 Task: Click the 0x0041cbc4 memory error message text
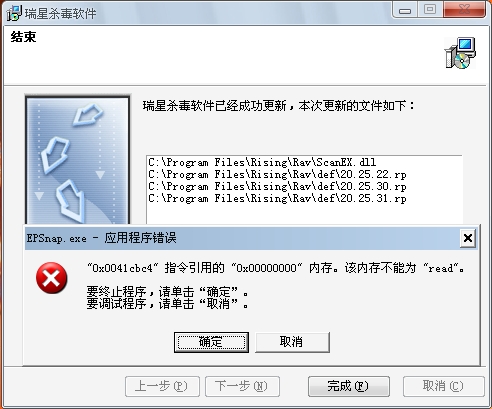pyautogui.click(x=275, y=268)
